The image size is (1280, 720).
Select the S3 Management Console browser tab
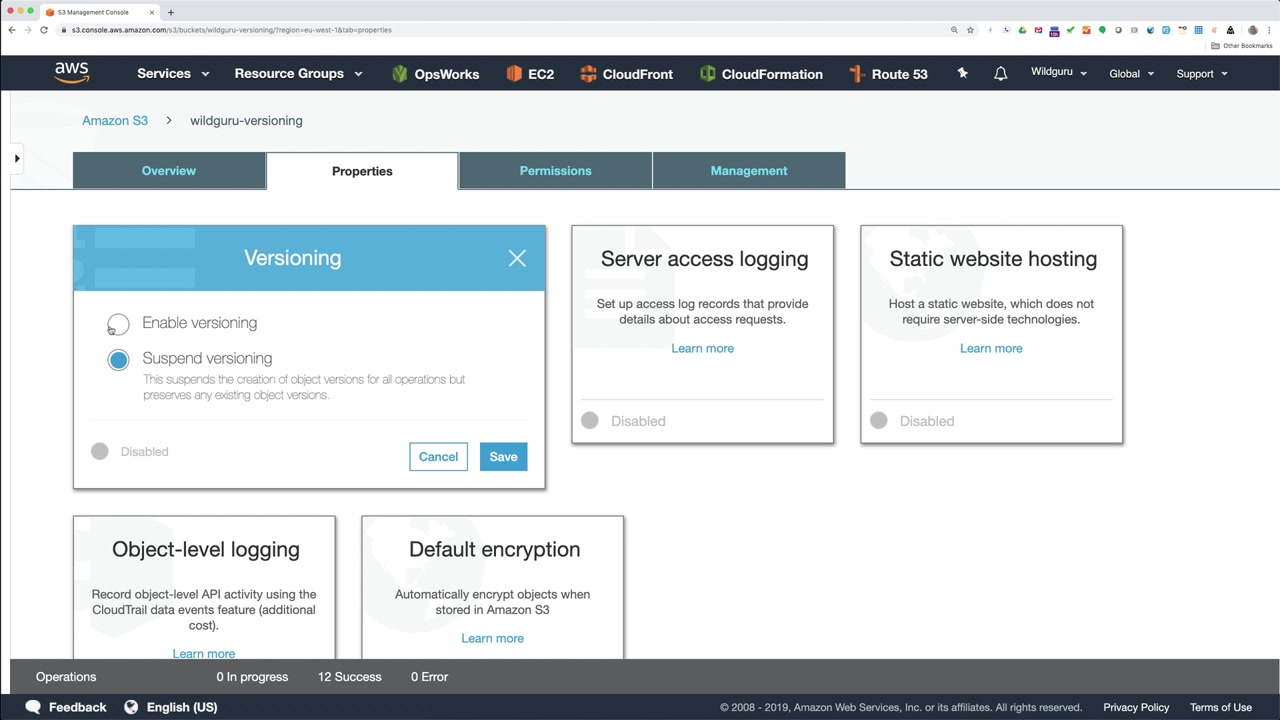[99, 12]
